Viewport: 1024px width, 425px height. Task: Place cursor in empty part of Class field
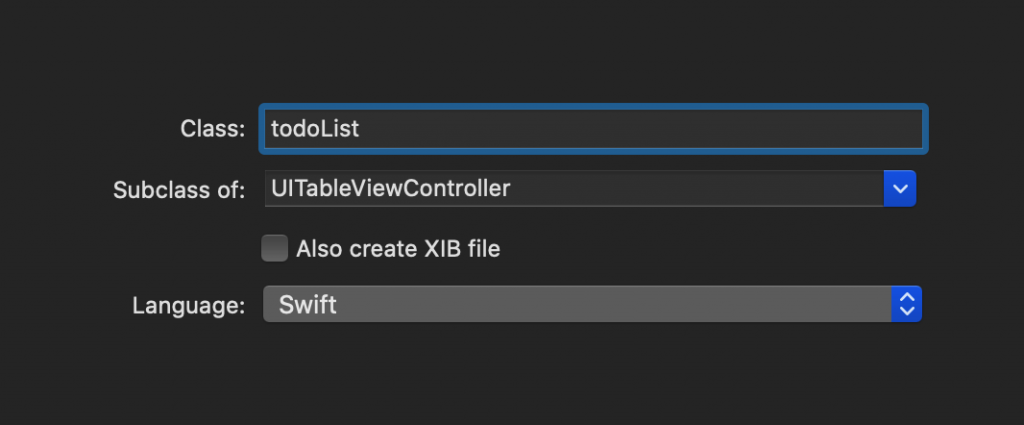(x=650, y=129)
